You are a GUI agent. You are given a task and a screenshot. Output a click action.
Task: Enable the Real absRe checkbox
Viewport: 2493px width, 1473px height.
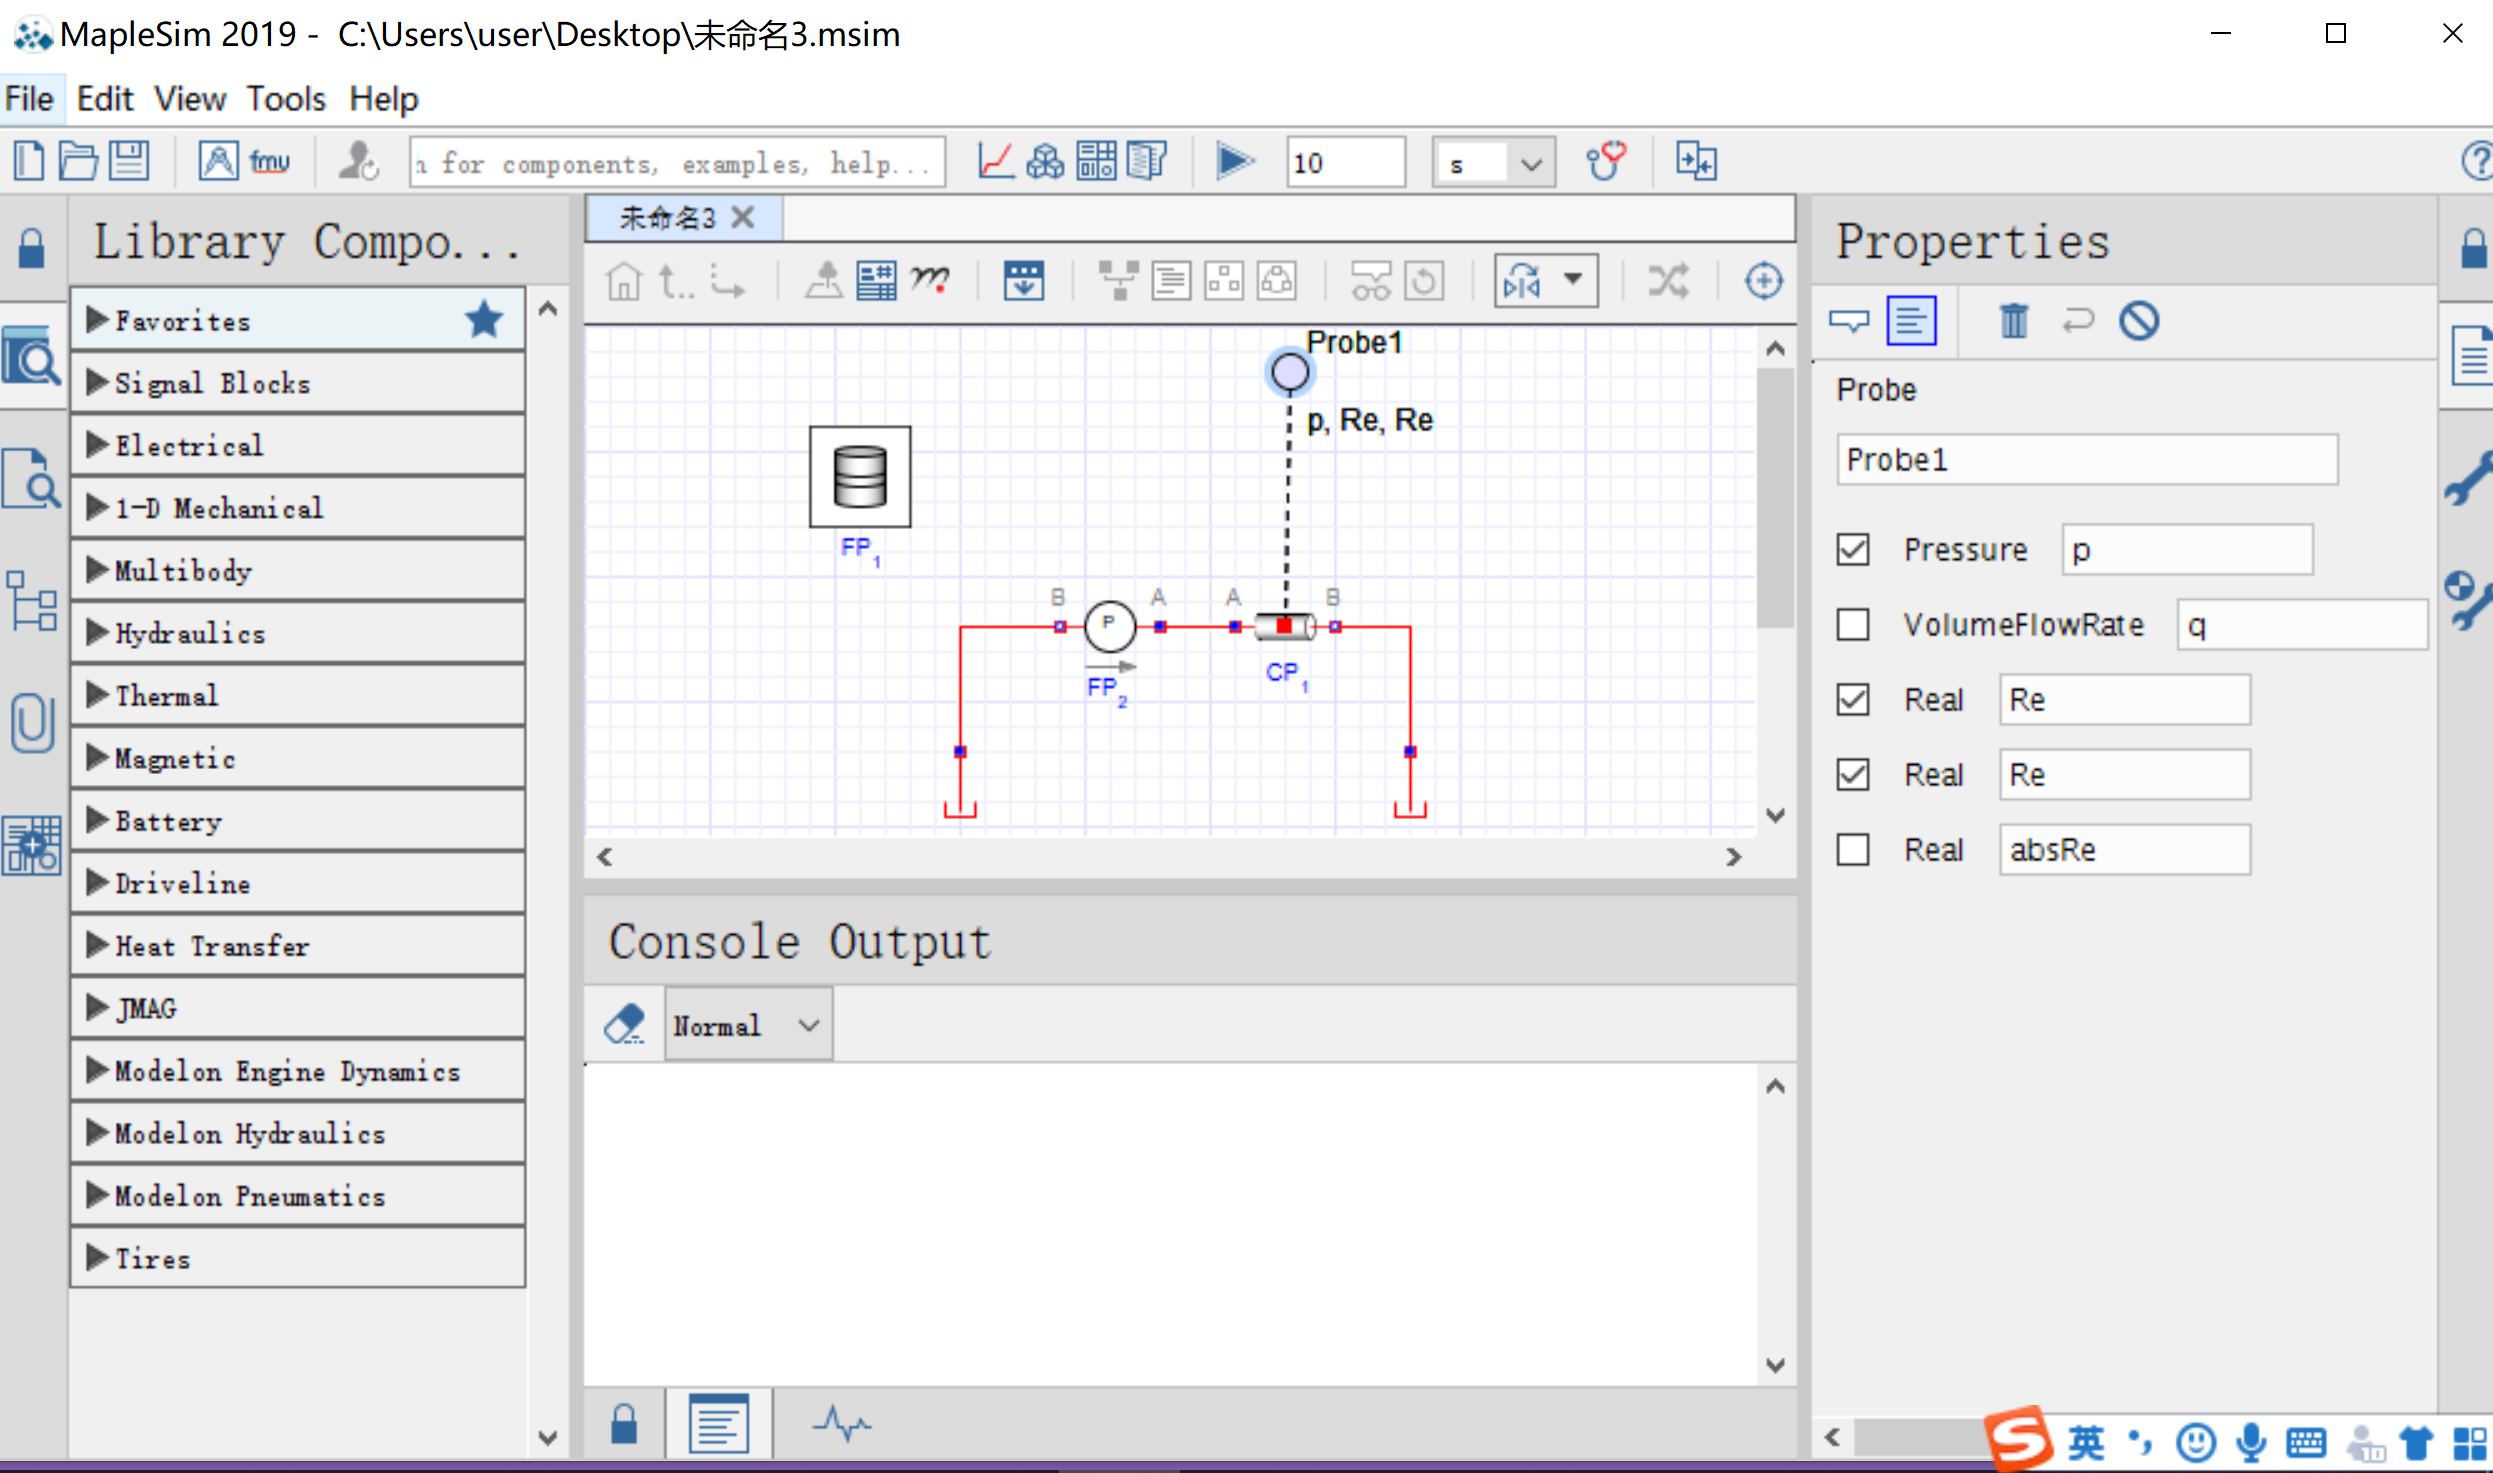(x=1852, y=850)
